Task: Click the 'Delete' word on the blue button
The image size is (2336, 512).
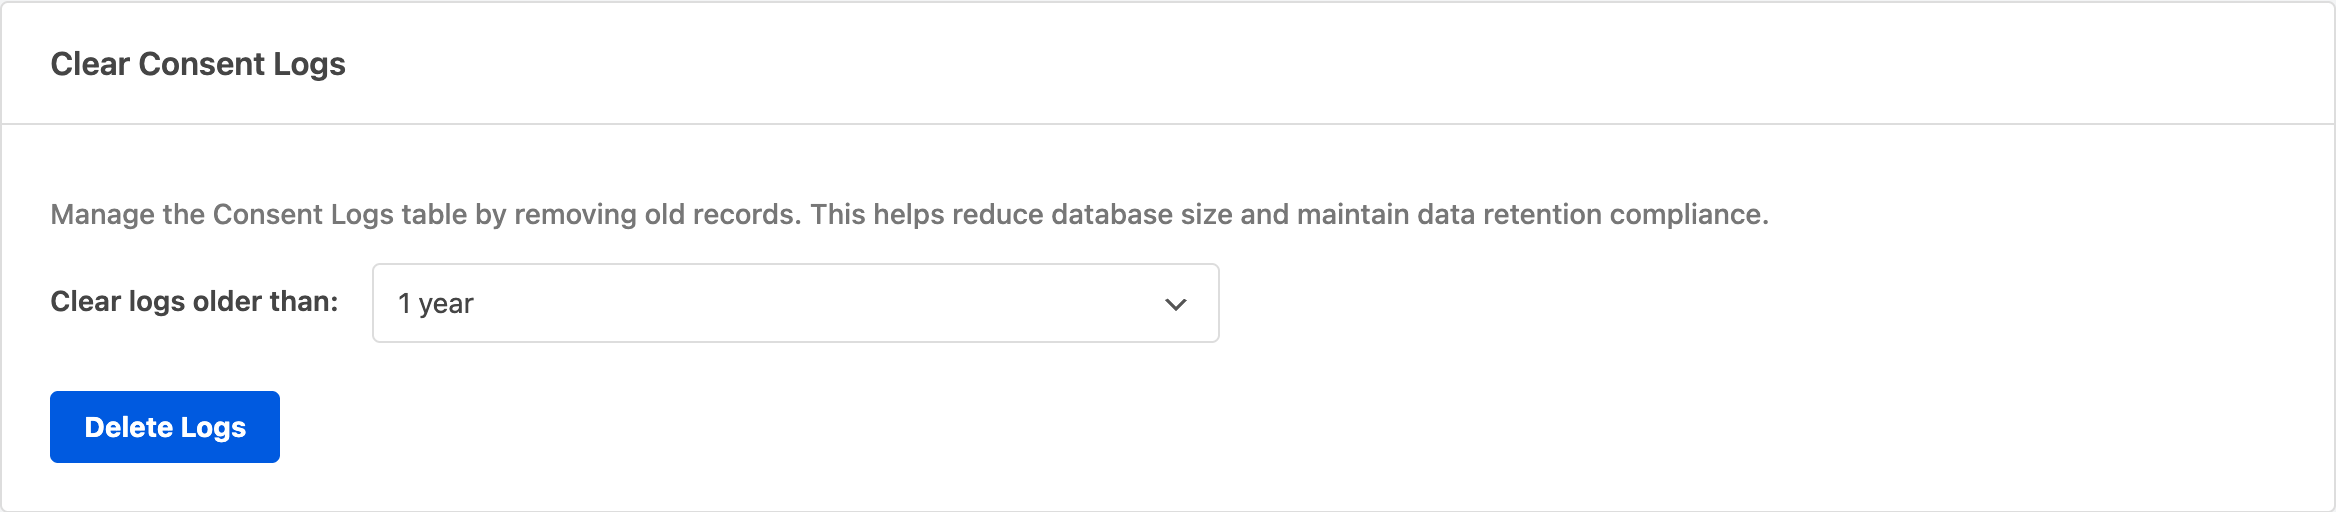Action: (129, 427)
